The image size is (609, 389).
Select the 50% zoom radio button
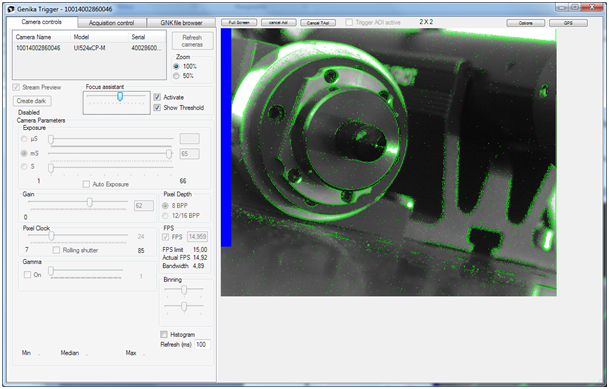pos(176,76)
